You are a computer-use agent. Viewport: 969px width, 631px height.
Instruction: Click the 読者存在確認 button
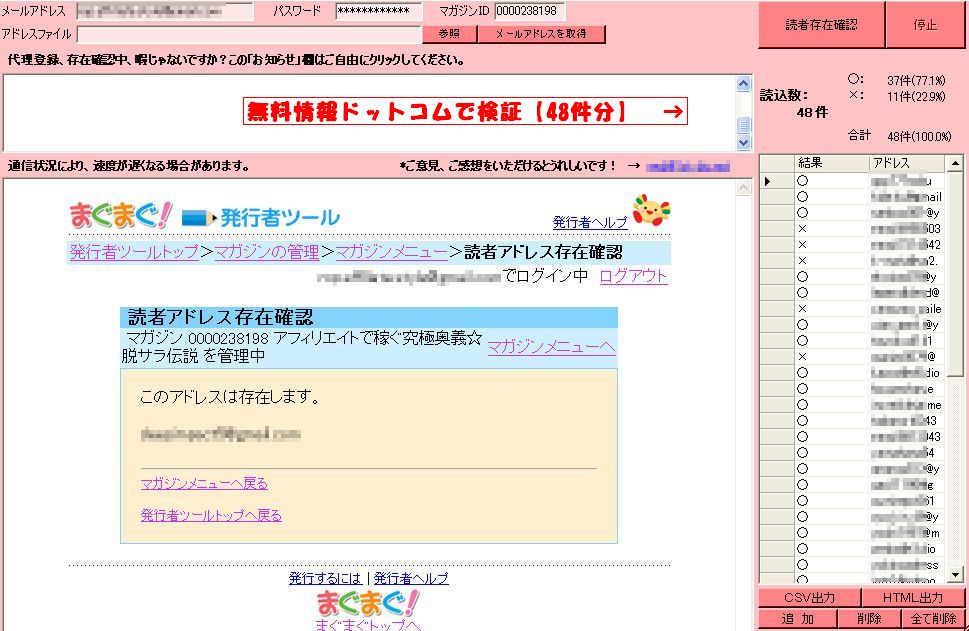(x=821, y=25)
